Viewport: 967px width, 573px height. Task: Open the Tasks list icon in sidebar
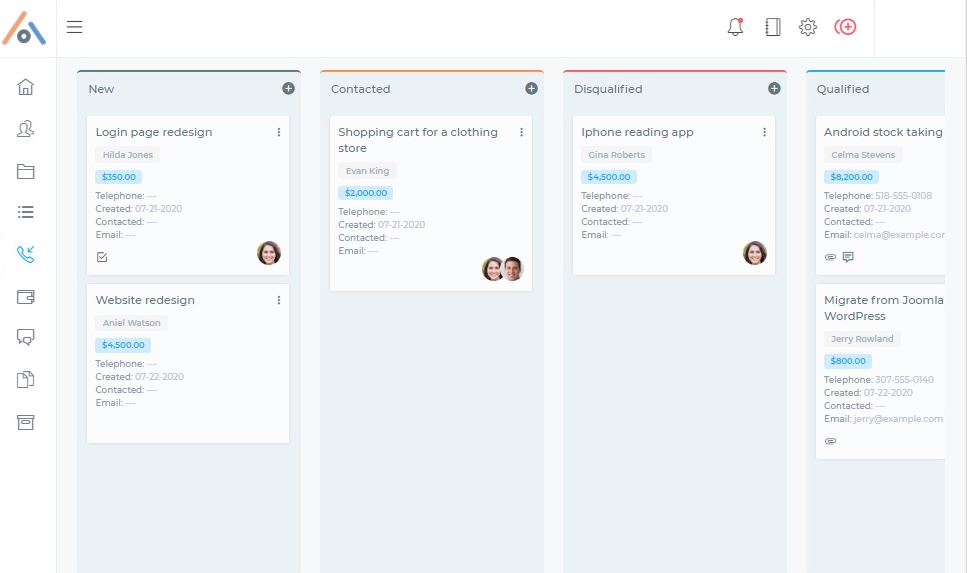pos(26,212)
